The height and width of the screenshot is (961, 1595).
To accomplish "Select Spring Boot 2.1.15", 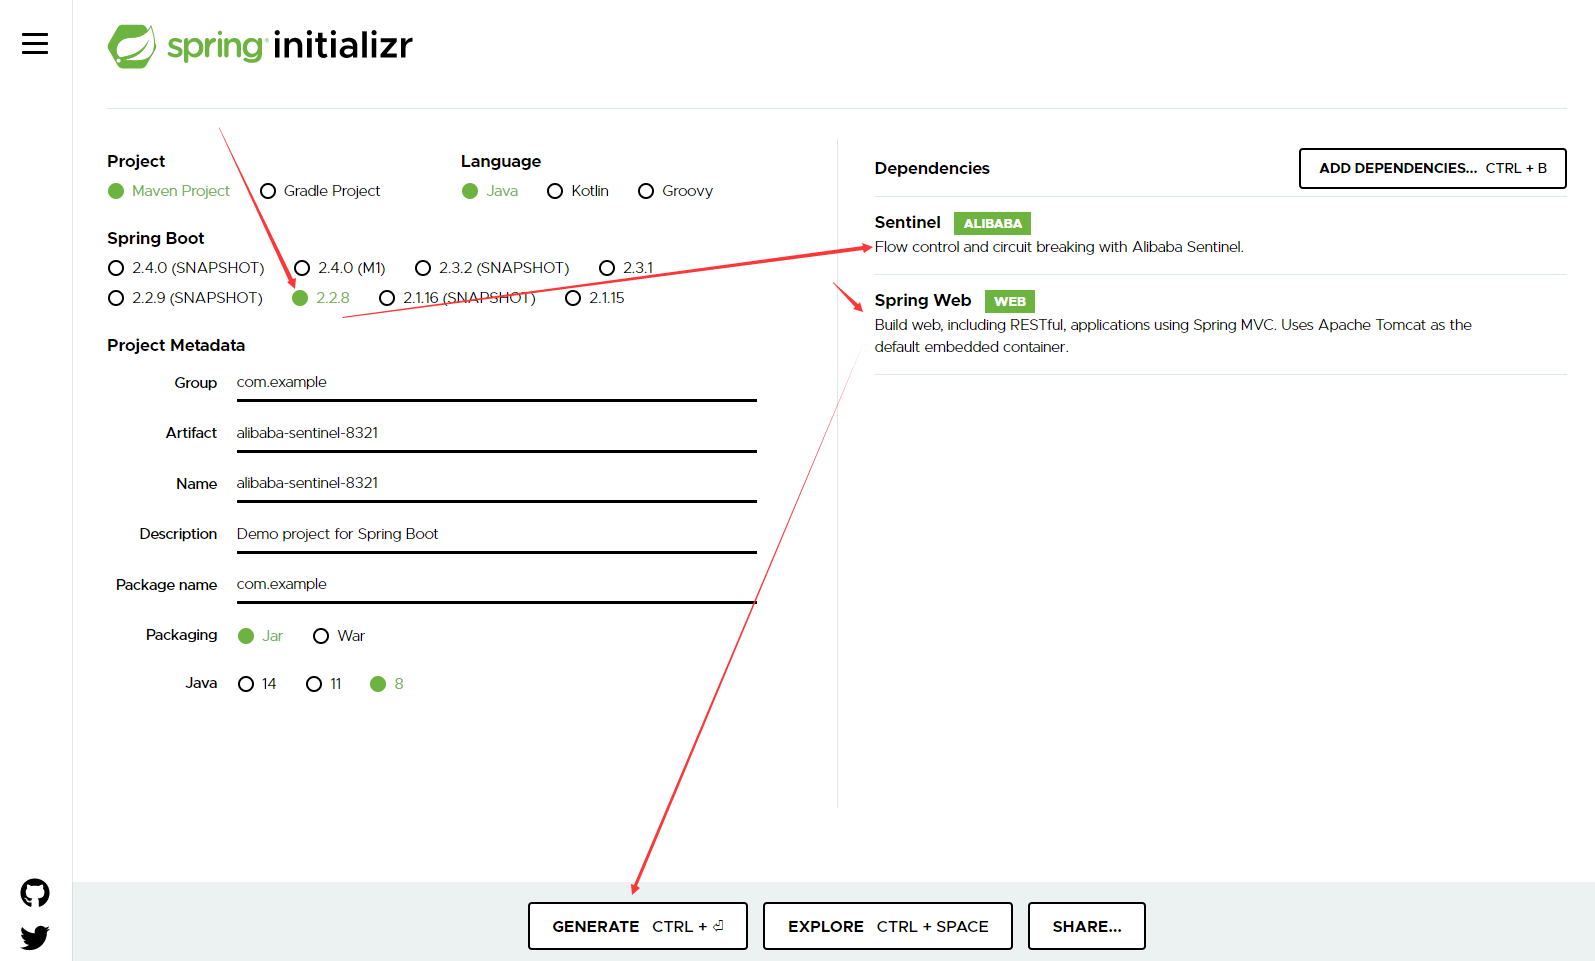I will 595,298.
